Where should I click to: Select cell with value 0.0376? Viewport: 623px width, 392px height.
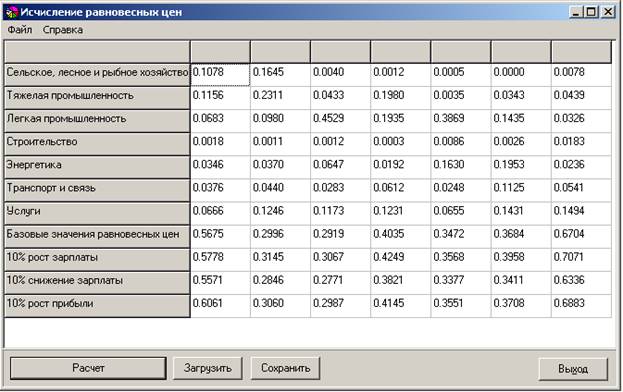point(221,190)
